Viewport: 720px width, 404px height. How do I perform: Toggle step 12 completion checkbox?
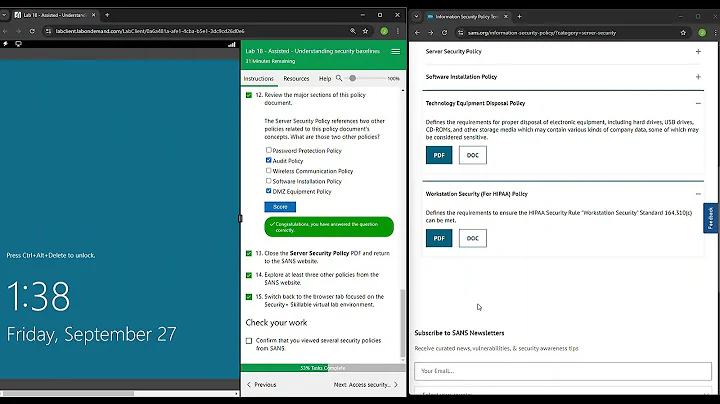pyautogui.click(x=249, y=95)
